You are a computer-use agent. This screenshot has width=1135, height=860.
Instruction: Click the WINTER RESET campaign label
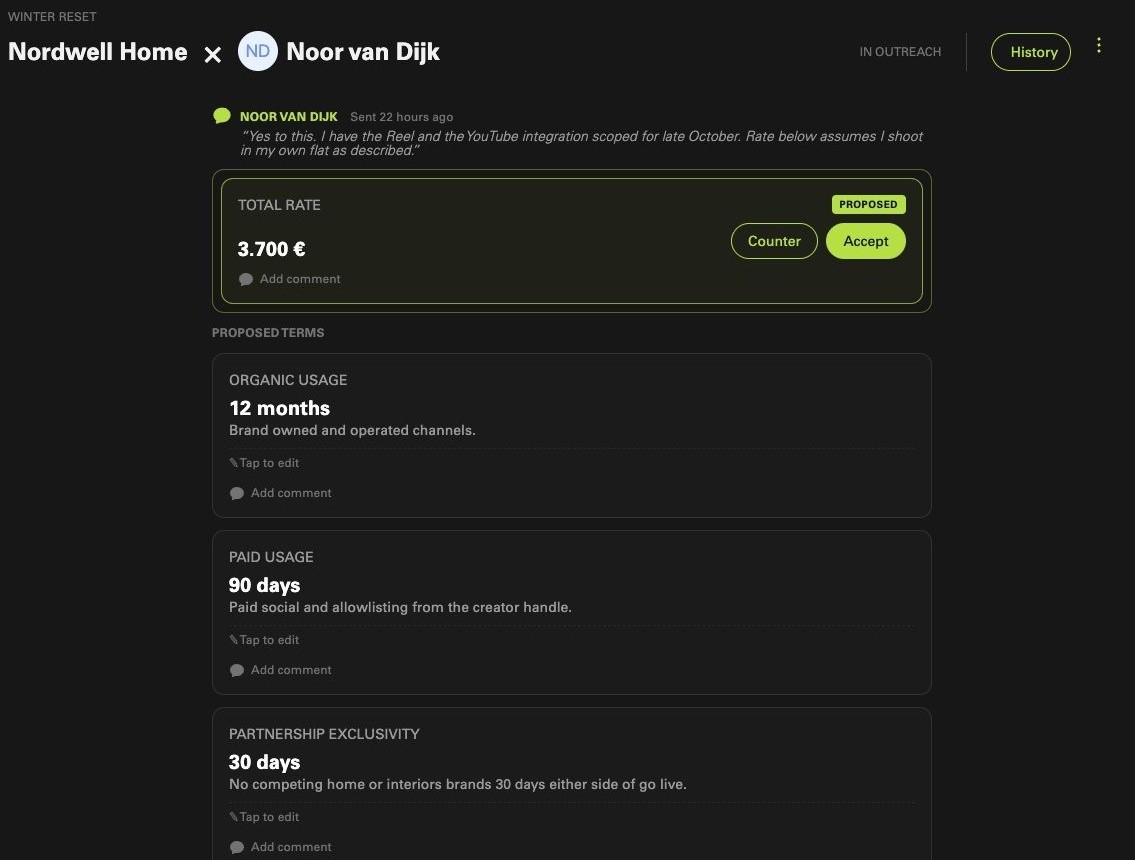tap(52, 16)
